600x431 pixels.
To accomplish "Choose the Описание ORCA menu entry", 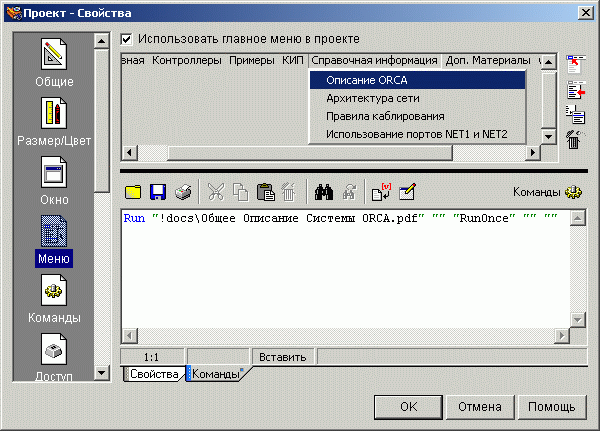I will tap(417, 80).
